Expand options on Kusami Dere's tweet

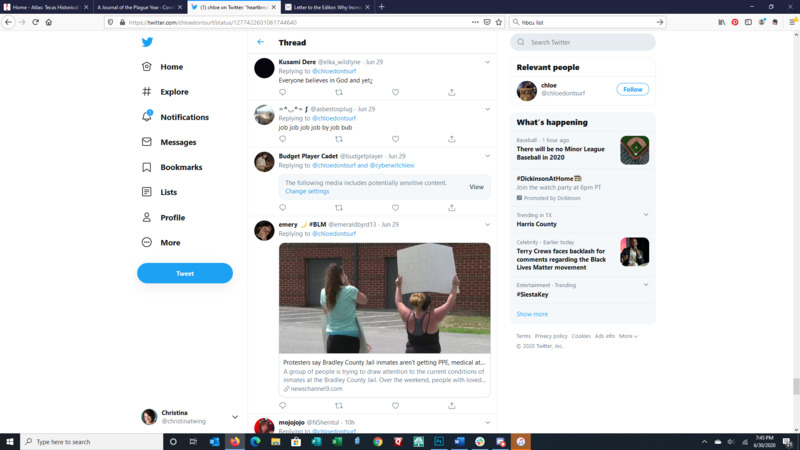click(488, 62)
